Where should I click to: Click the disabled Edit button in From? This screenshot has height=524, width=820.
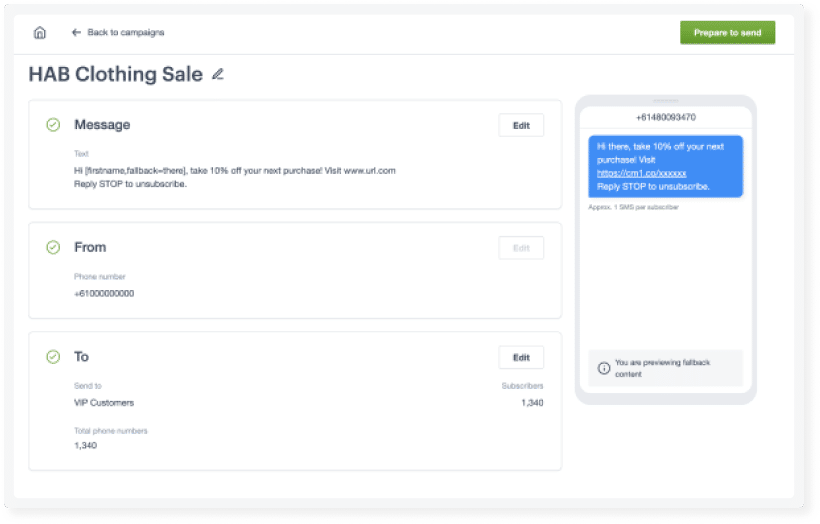pyautogui.click(x=521, y=248)
